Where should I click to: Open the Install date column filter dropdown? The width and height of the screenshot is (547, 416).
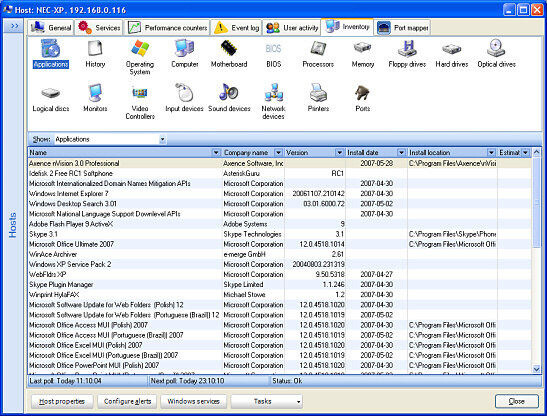[x=401, y=153]
